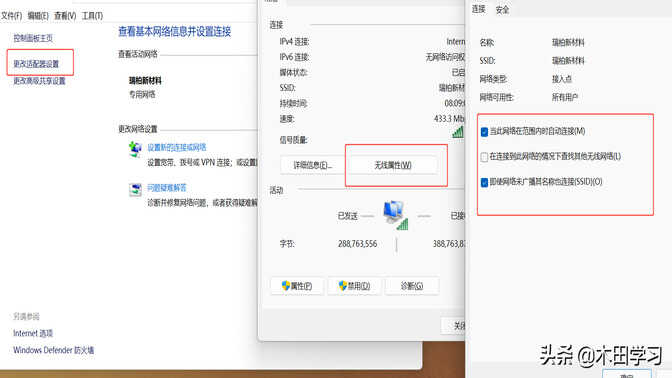
Task: Open Windows Defender 防火墙 link
Action: pyautogui.click(x=54, y=350)
